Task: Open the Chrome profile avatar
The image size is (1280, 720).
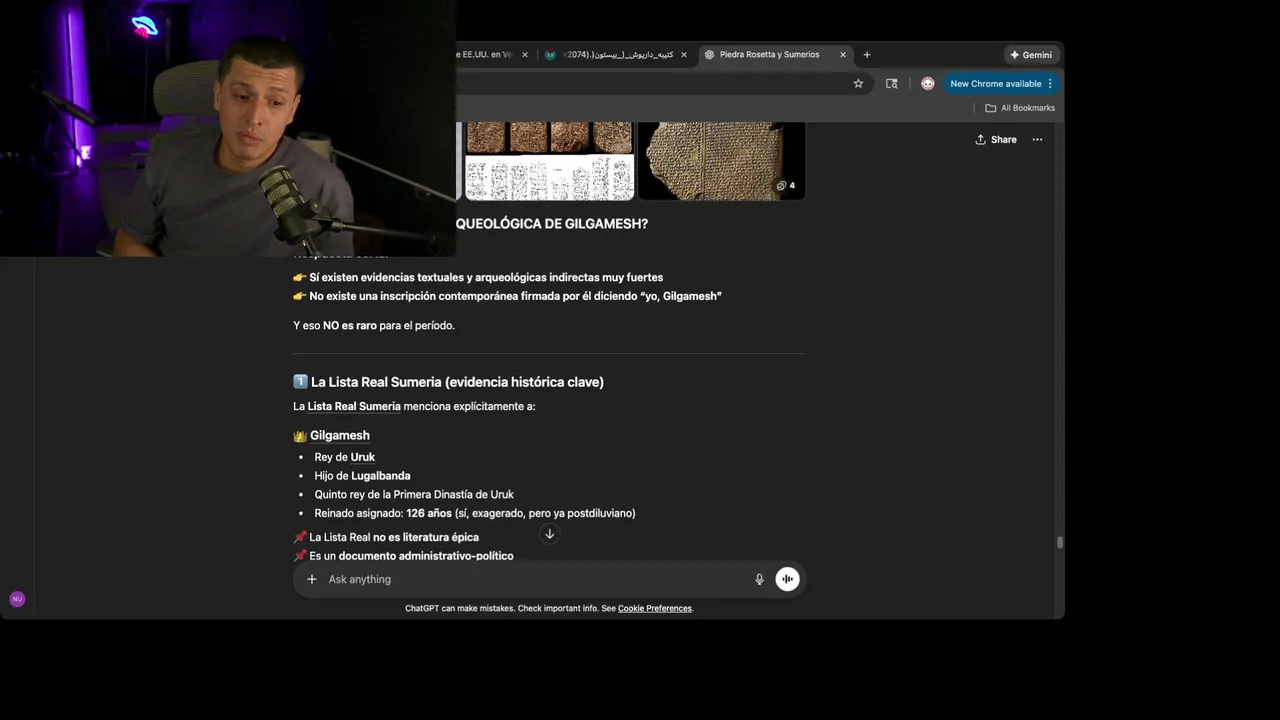Action: [928, 84]
